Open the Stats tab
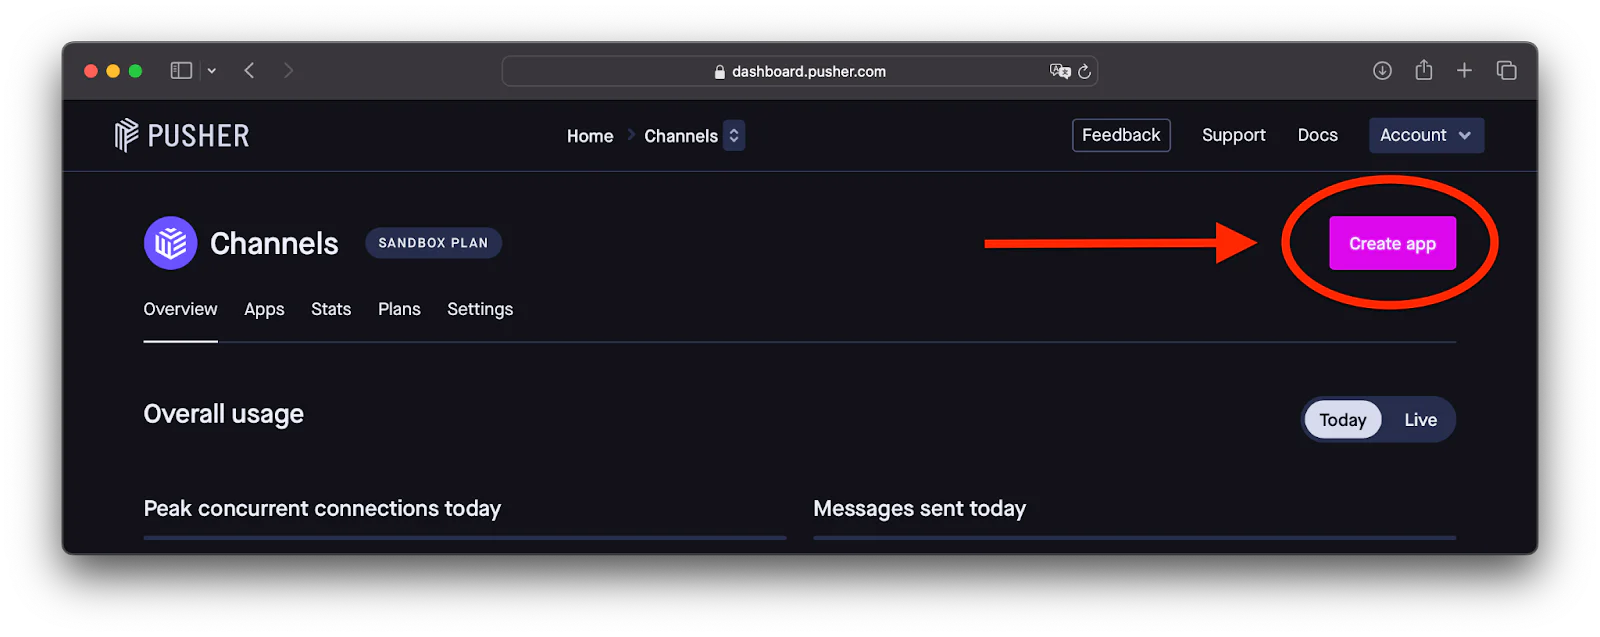Image resolution: width=1600 pixels, height=637 pixels. [331, 309]
